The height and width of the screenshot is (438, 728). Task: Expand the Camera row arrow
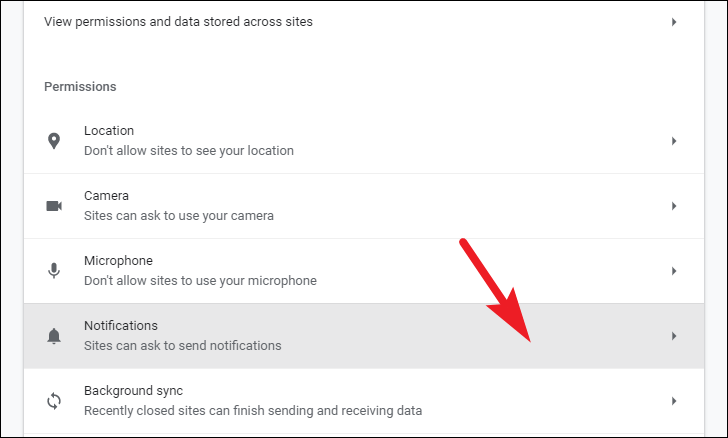click(674, 206)
